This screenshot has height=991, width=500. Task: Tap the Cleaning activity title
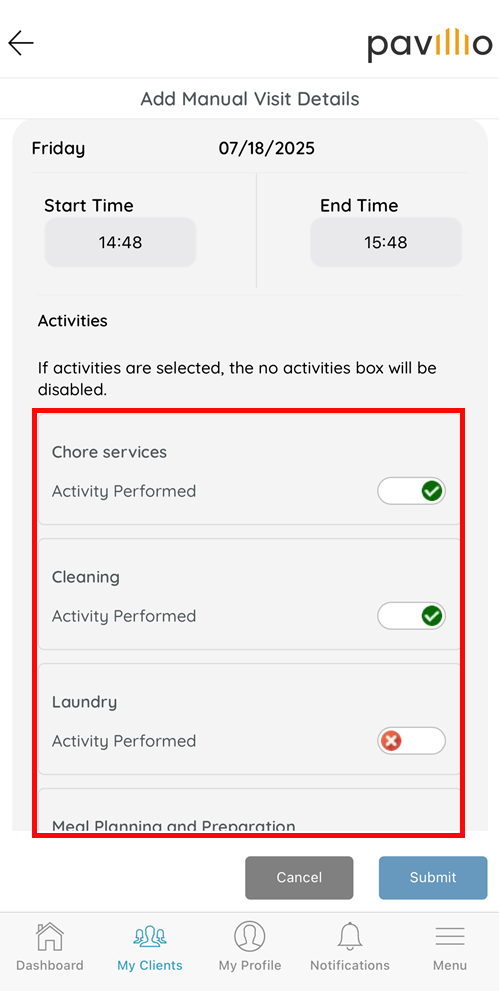[x=85, y=577]
